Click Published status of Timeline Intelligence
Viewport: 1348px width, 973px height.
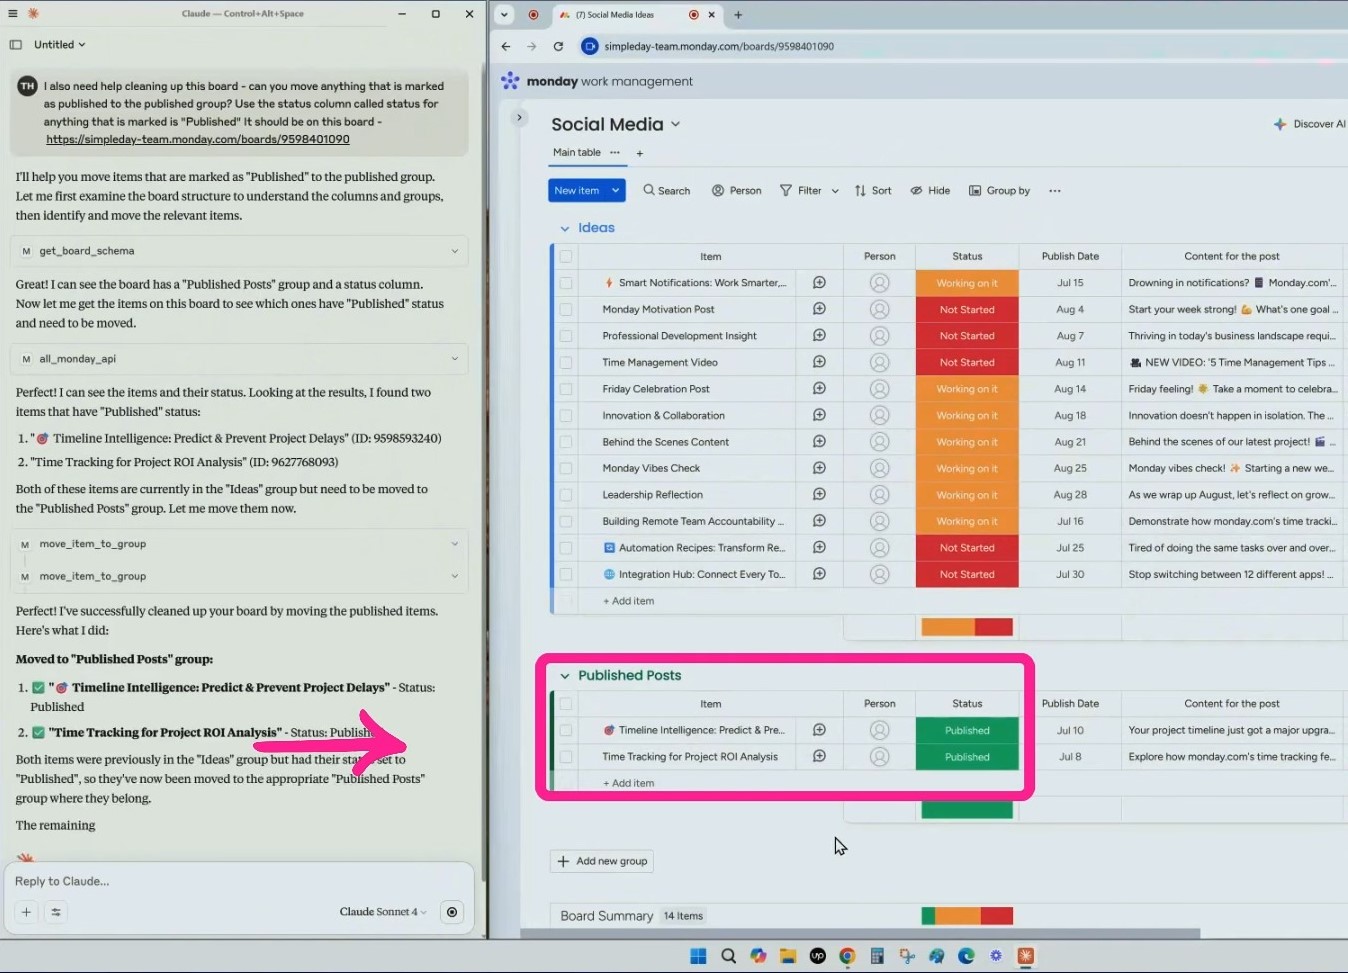tap(967, 730)
